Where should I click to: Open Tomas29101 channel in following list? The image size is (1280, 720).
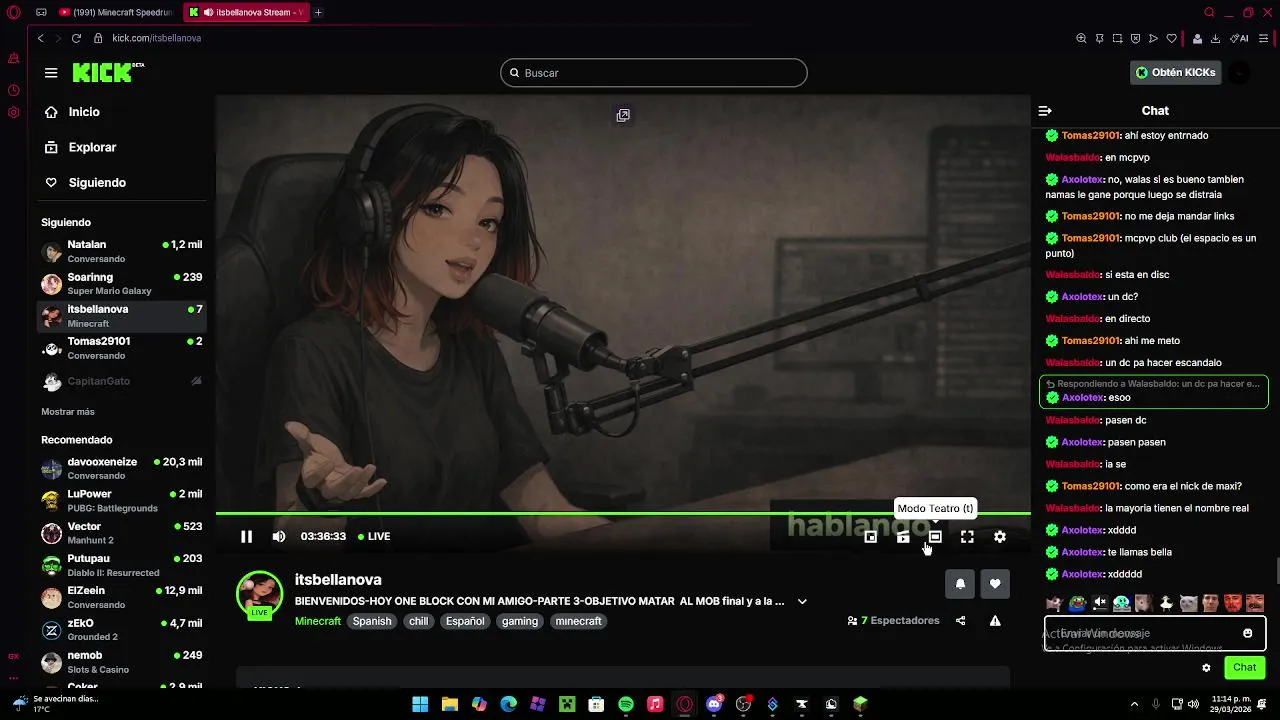[121, 348]
